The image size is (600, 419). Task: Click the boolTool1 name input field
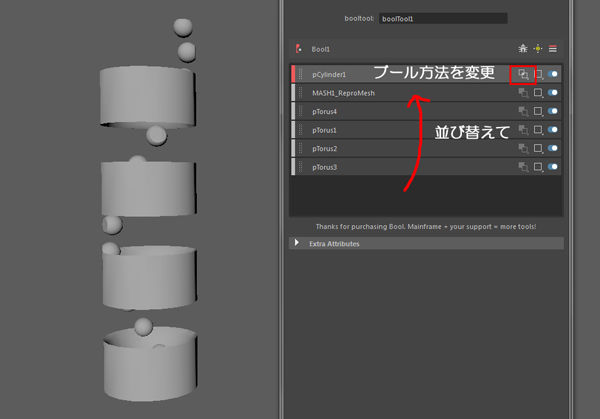tap(443, 18)
